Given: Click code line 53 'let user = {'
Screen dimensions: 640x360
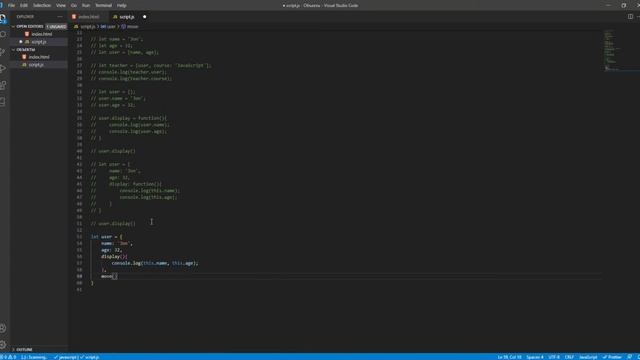Looking at the screenshot, I should [x=106, y=237].
